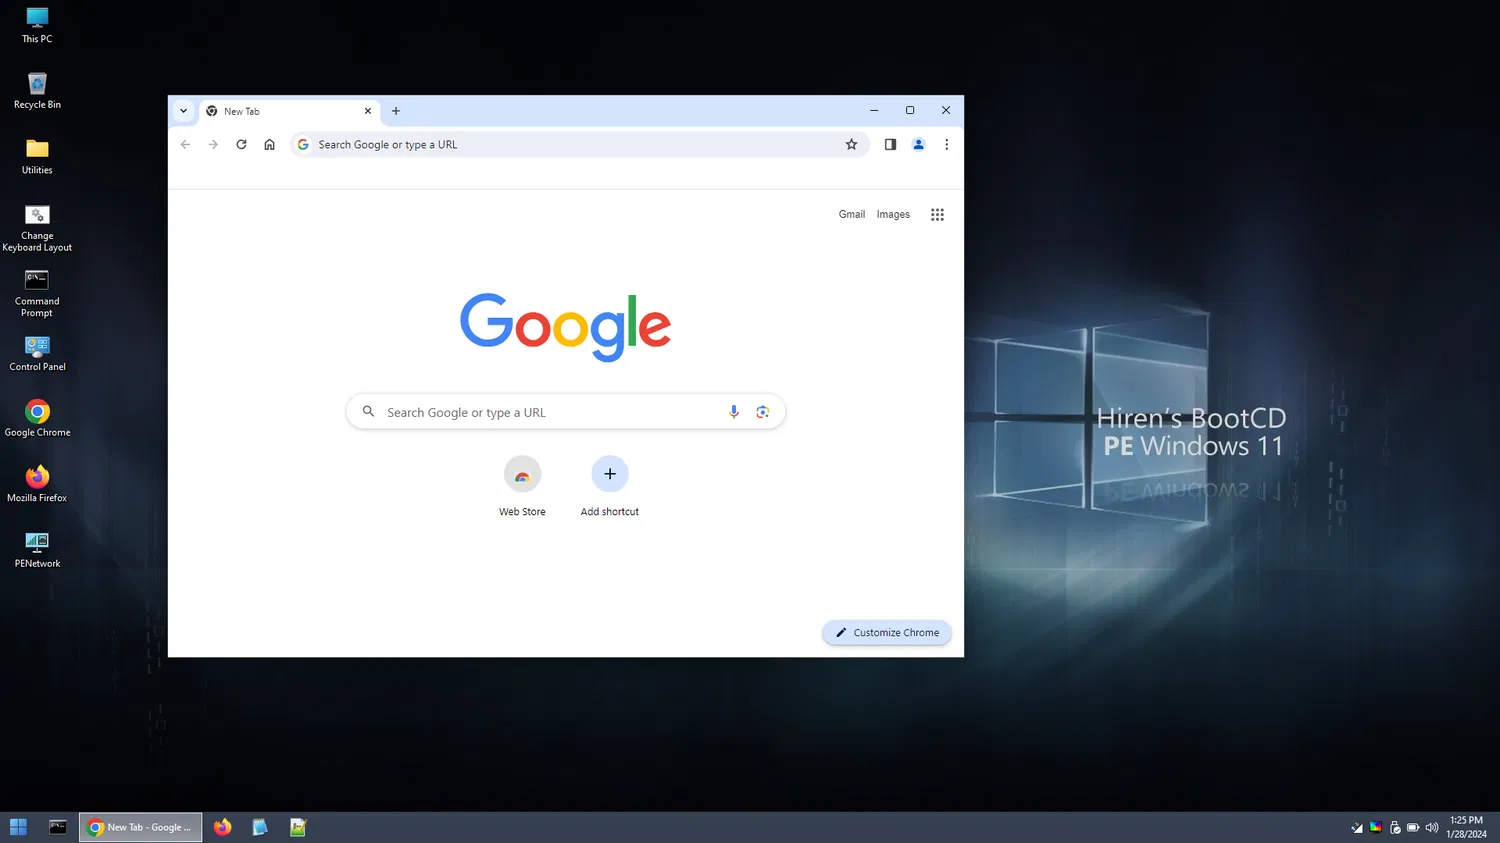The height and width of the screenshot is (843, 1500).
Task: Click Firefox icon in taskbar
Action: click(222, 827)
